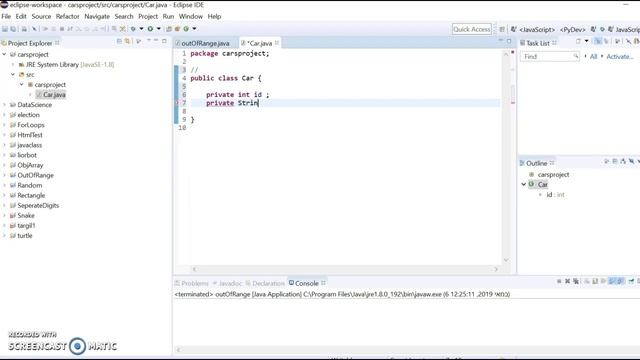This screenshot has width=640, height=360.
Task: Open the Task List New Task dropdown arrow
Action: coord(587,41)
